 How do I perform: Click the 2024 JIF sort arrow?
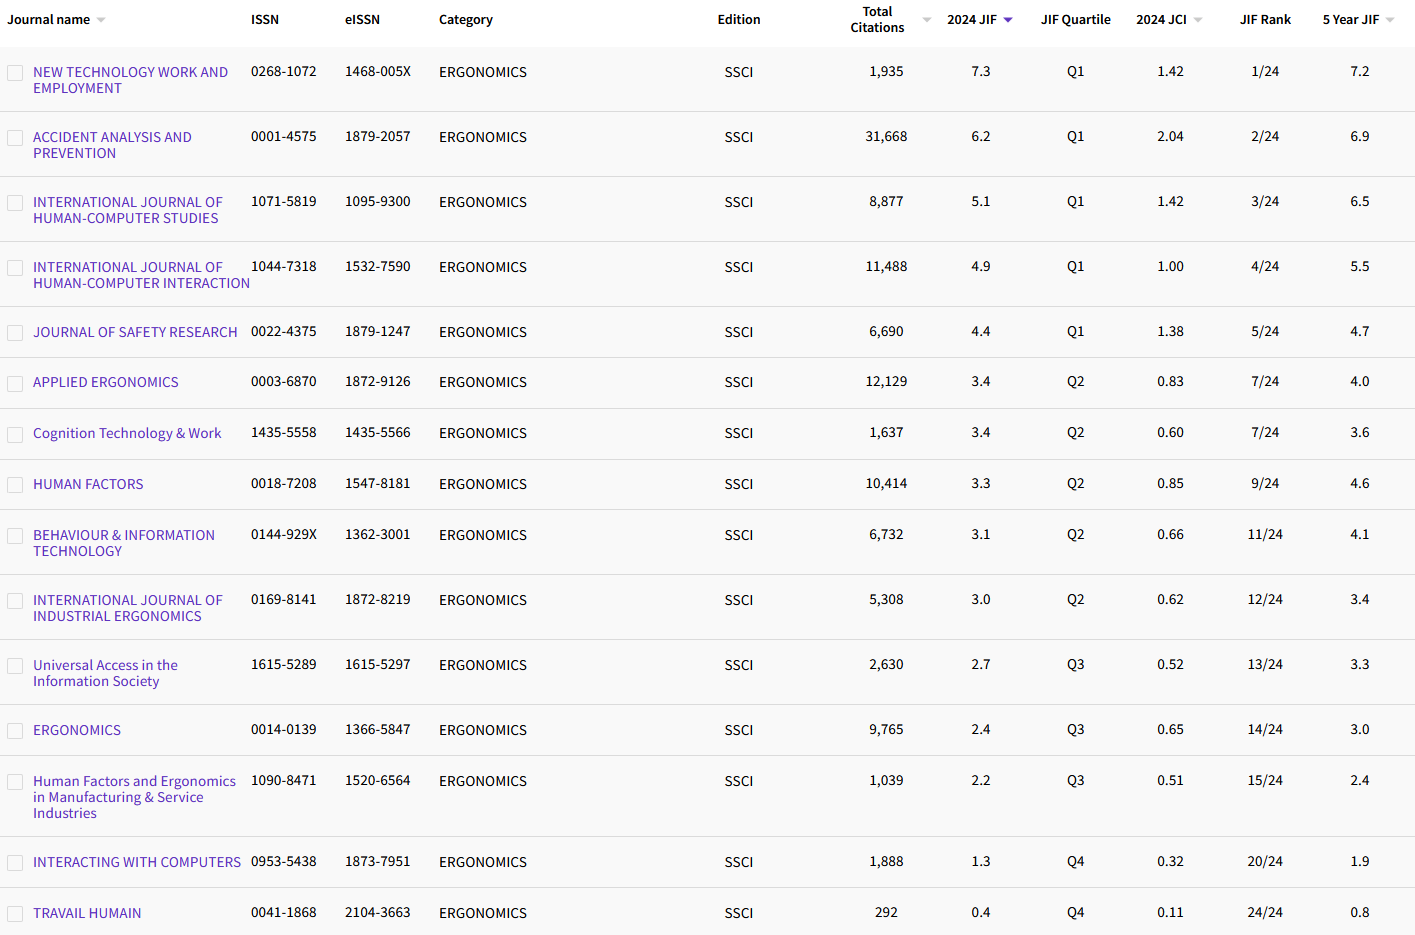pyautogui.click(x=1008, y=20)
